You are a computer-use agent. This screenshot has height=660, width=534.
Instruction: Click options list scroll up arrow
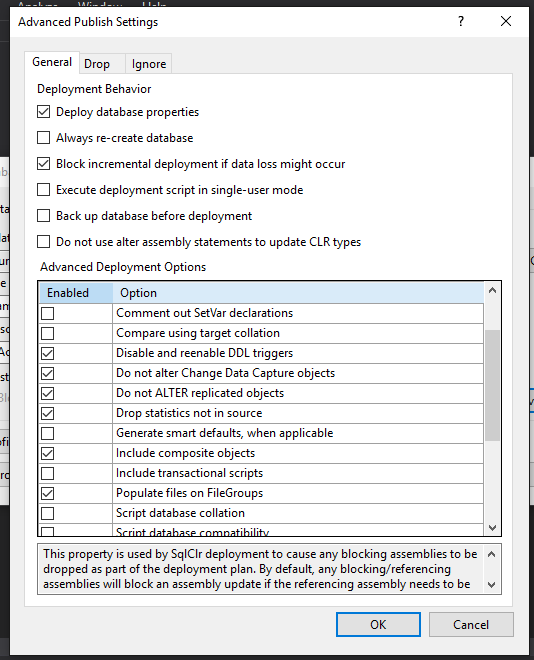pyautogui.click(x=492, y=290)
